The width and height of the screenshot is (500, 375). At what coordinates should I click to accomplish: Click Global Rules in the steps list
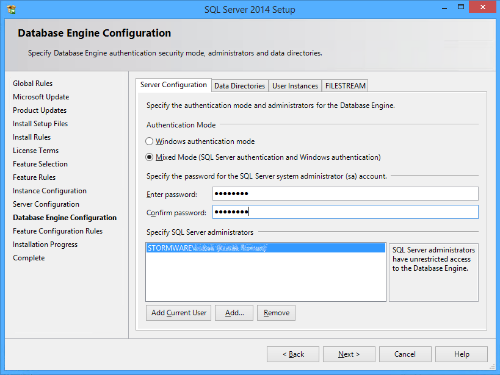(x=33, y=83)
